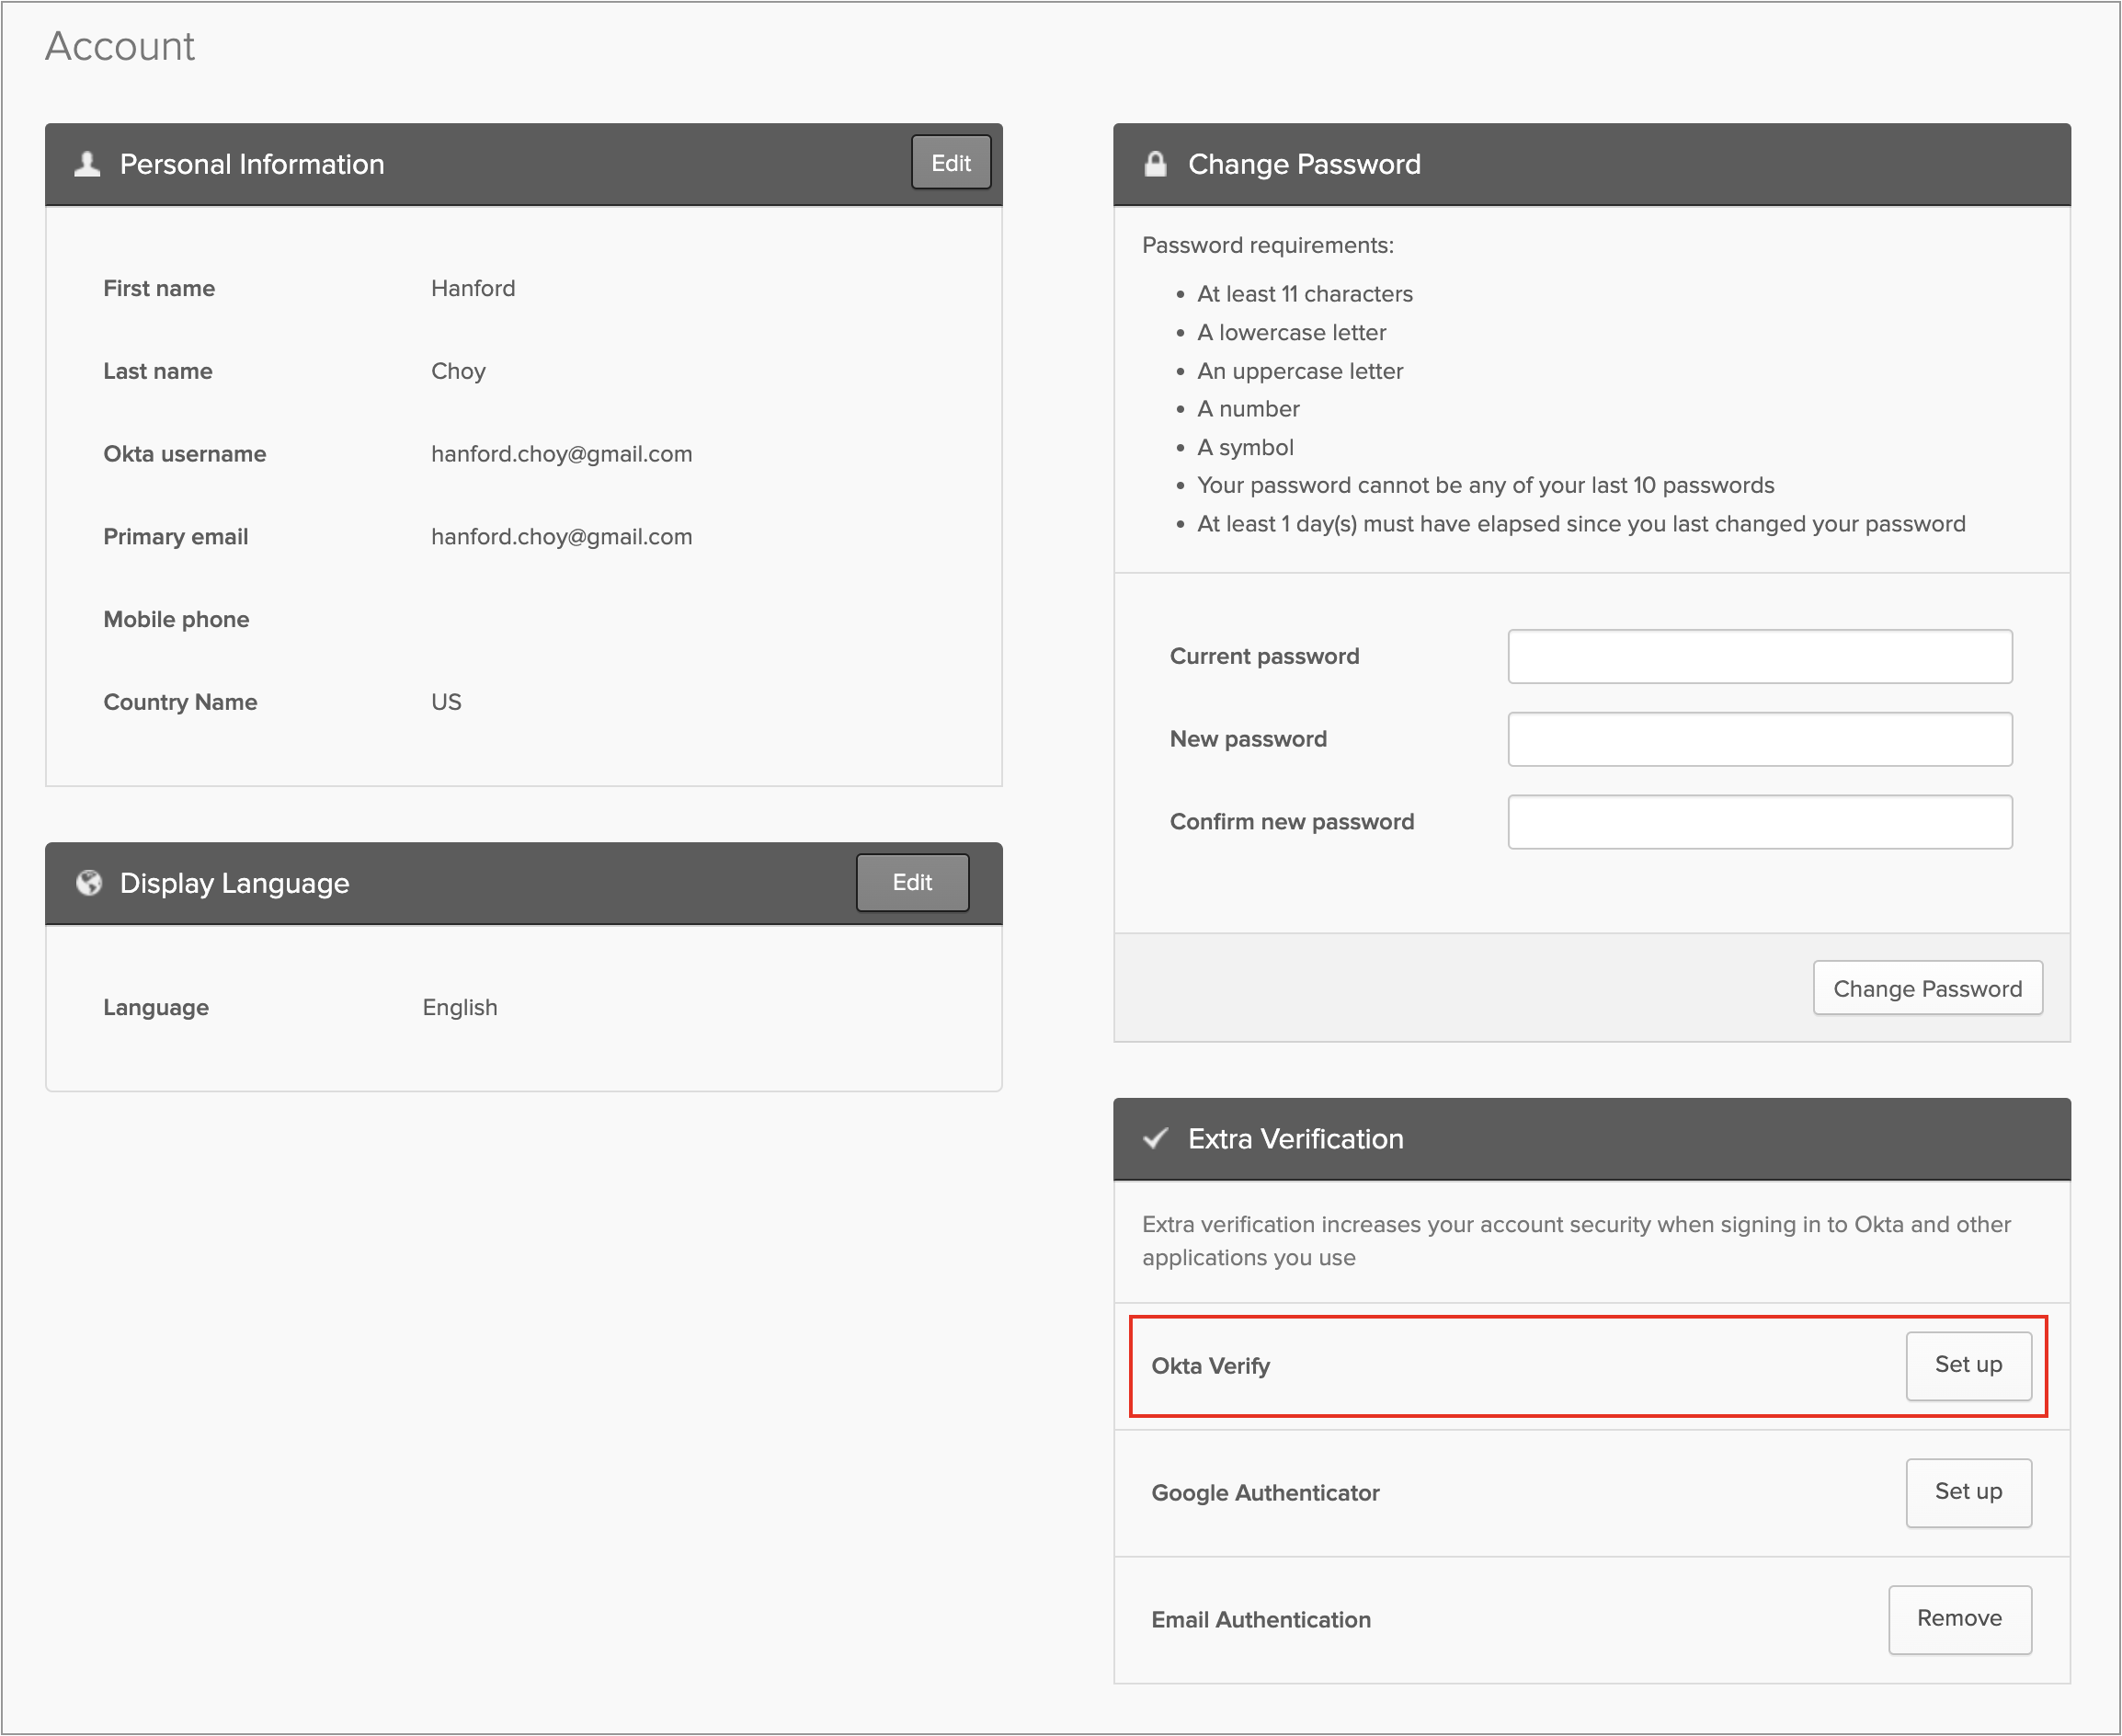This screenshot has height=1736, width=2122.
Task: Click the Google Authenticator label
Action: point(1265,1493)
